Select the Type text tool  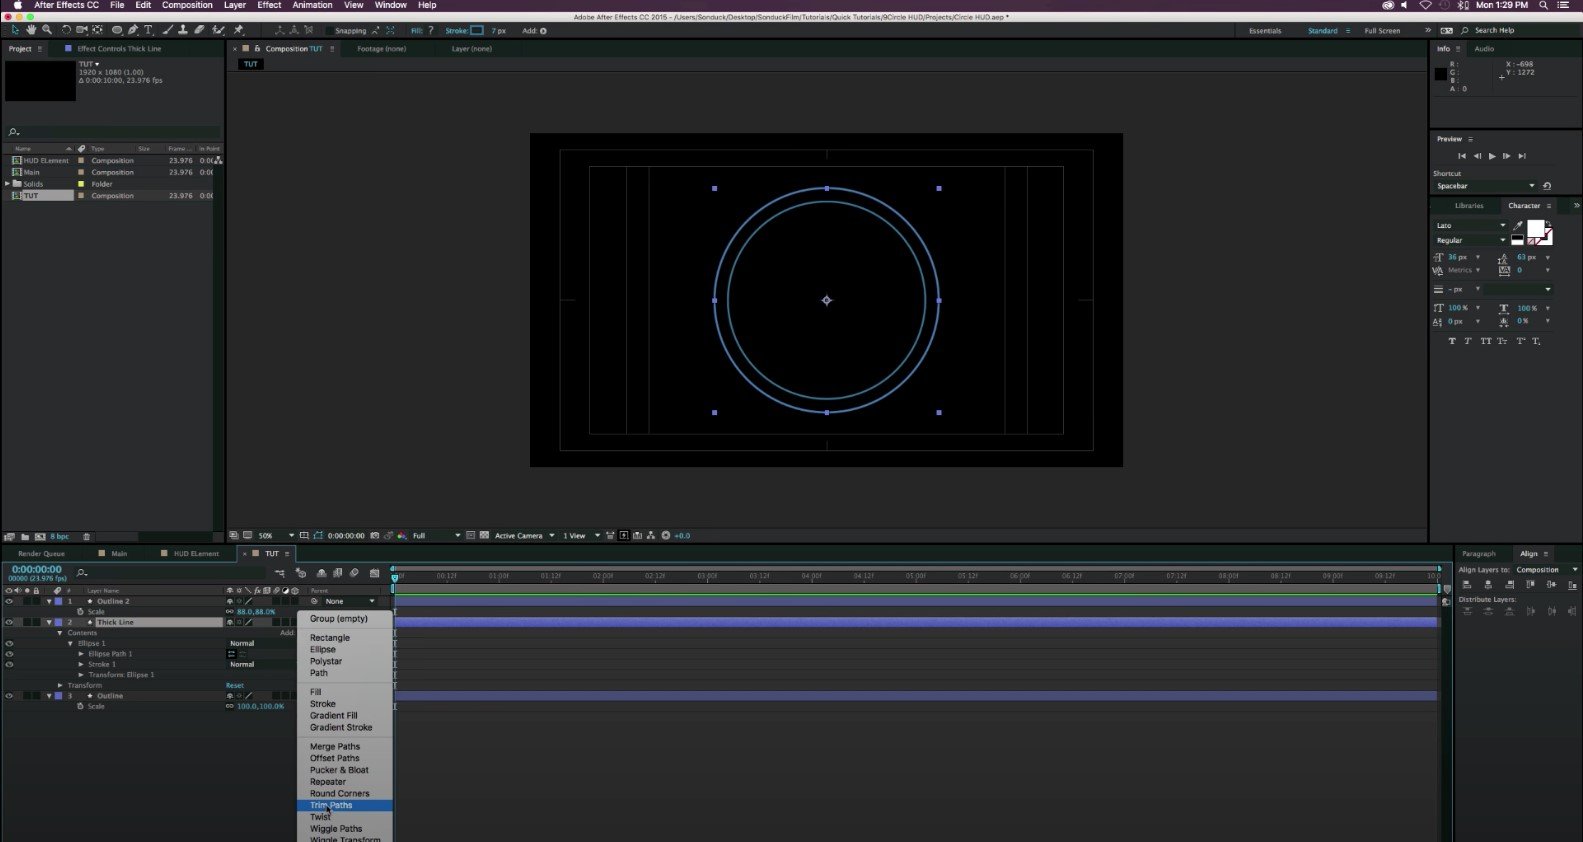[149, 30]
